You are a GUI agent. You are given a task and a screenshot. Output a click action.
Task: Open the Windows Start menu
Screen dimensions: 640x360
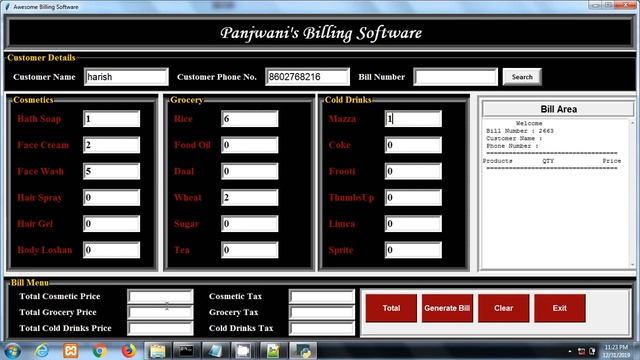point(12,351)
